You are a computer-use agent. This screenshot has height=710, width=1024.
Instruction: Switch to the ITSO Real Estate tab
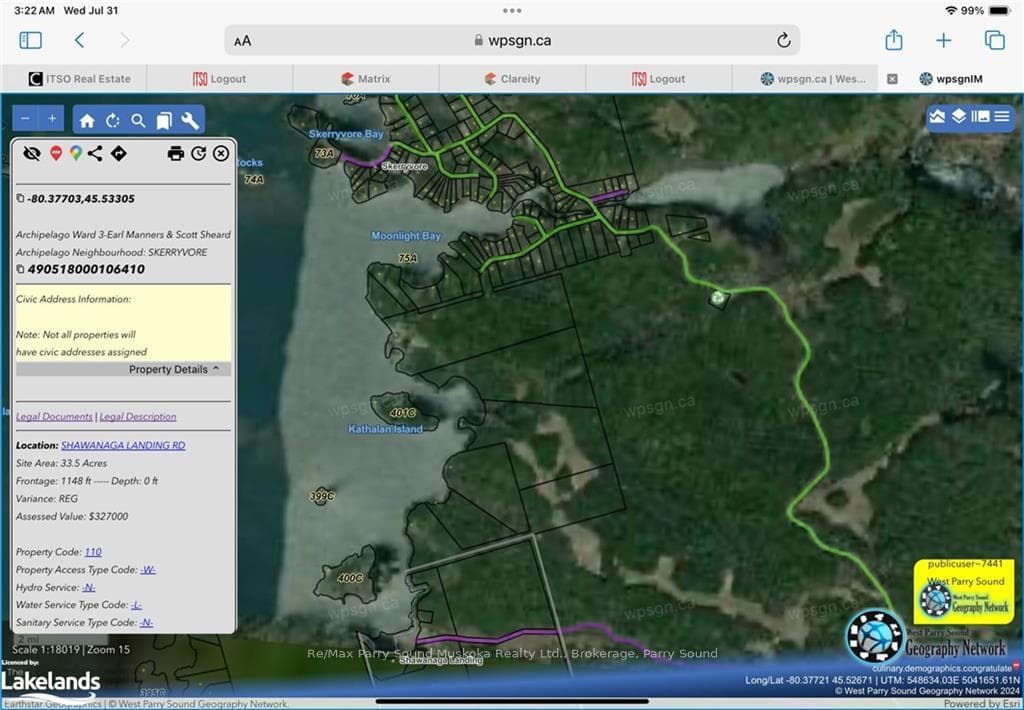pyautogui.click(x=80, y=78)
